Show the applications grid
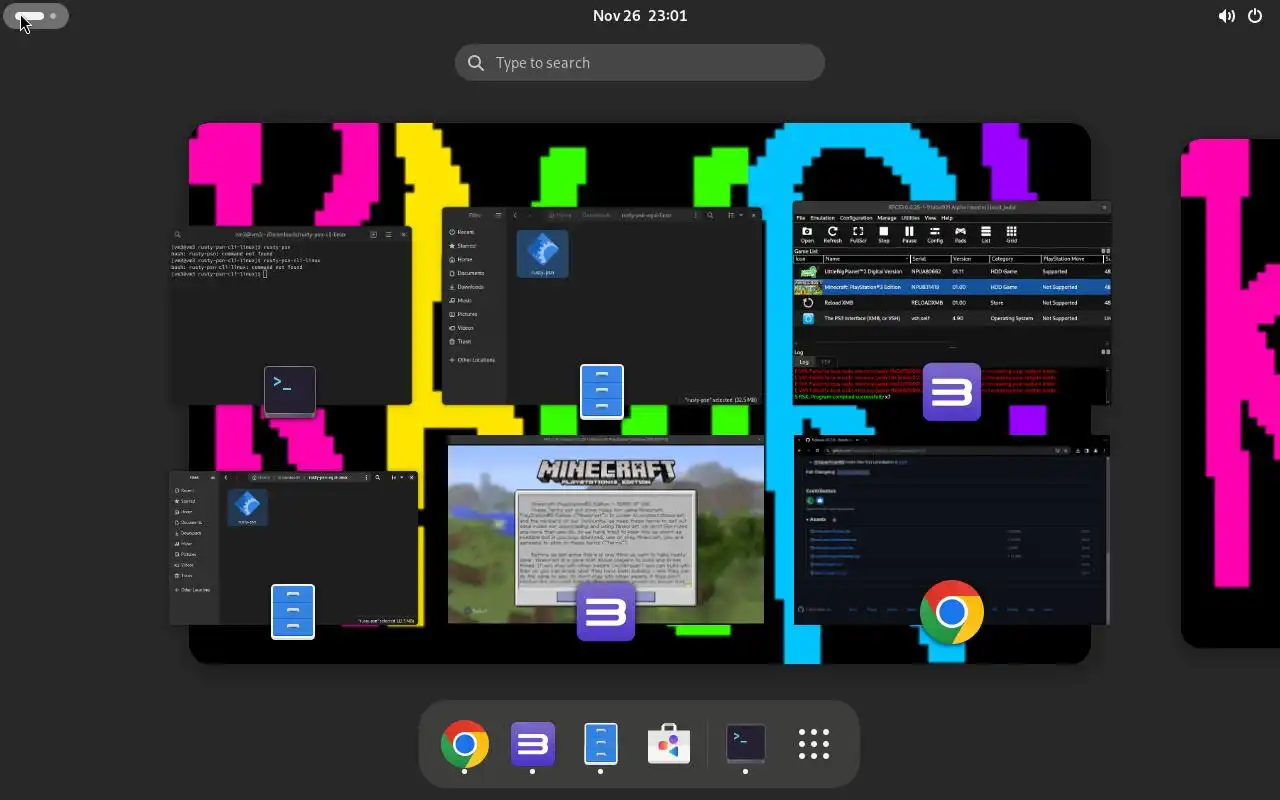The height and width of the screenshot is (800, 1280). coord(814,744)
